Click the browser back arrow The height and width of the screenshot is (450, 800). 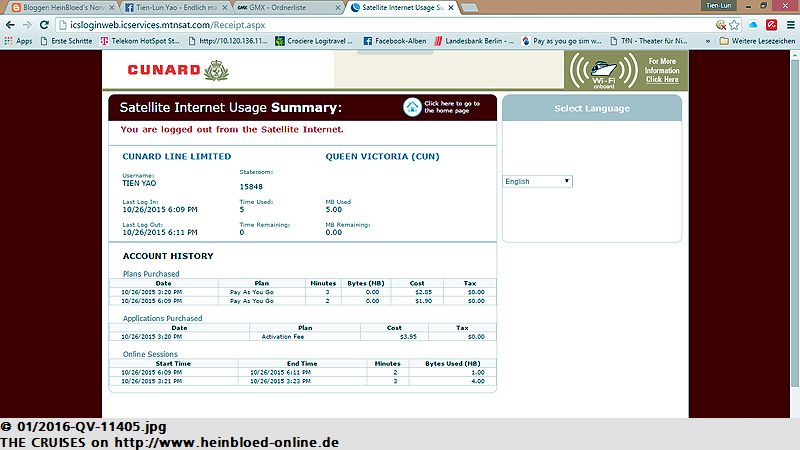point(10,25)
